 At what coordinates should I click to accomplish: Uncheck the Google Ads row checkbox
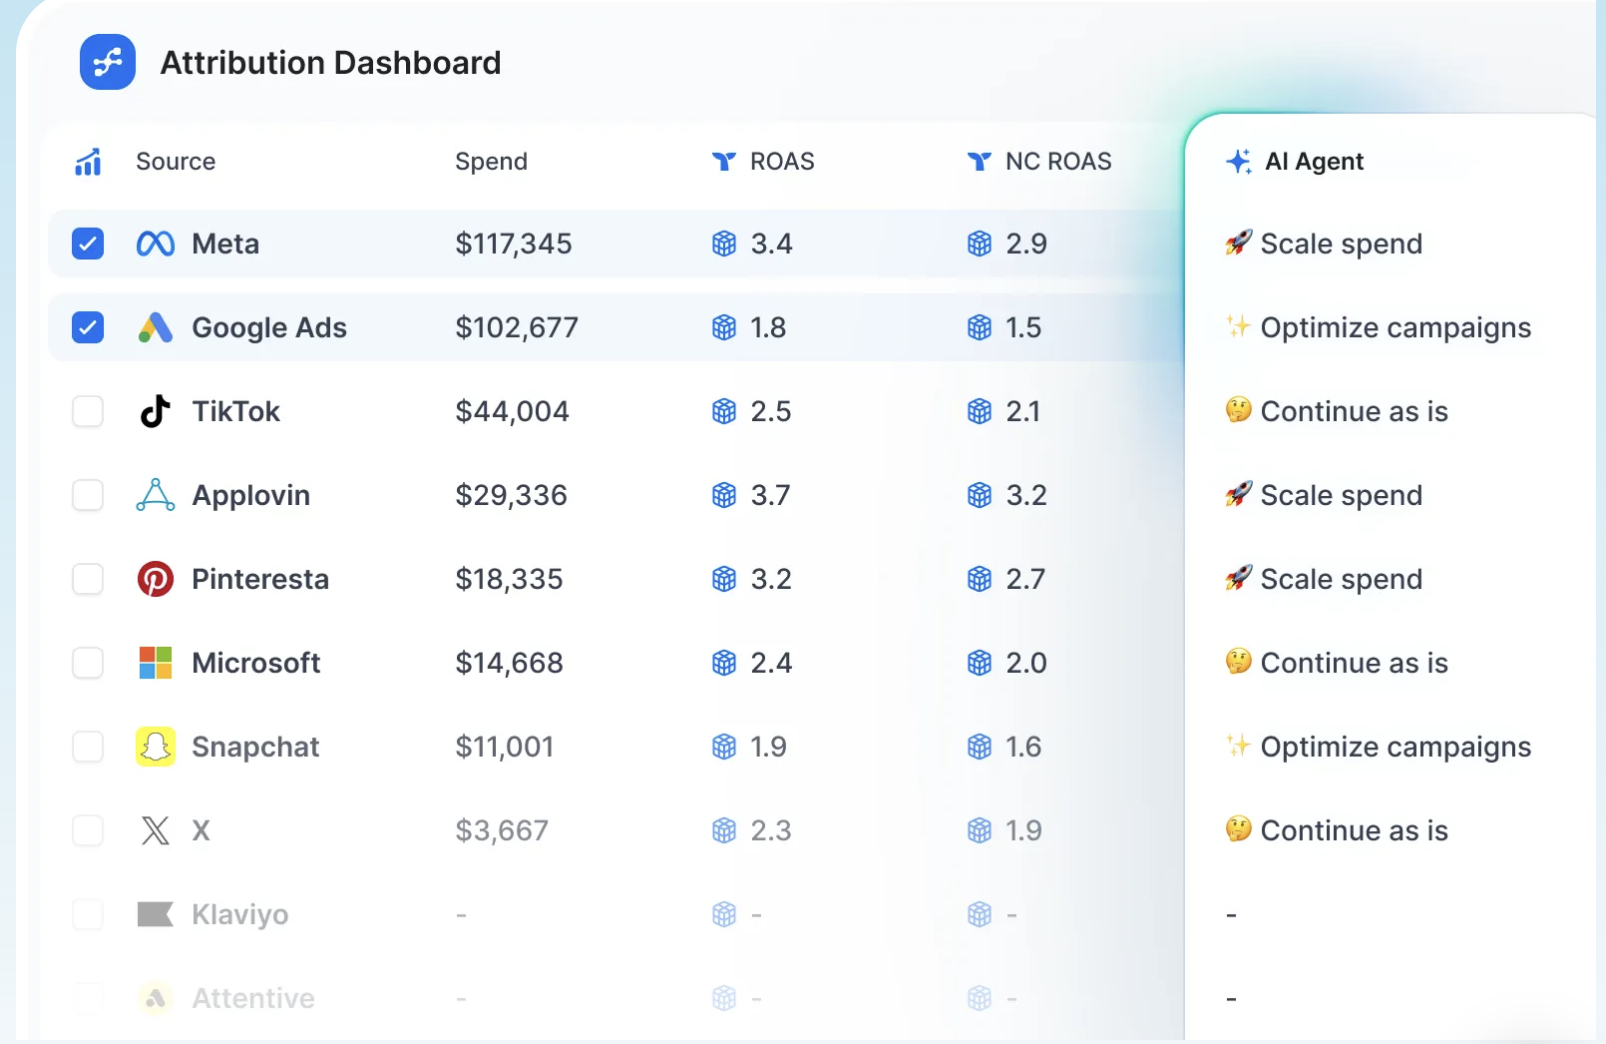point(88,327)
